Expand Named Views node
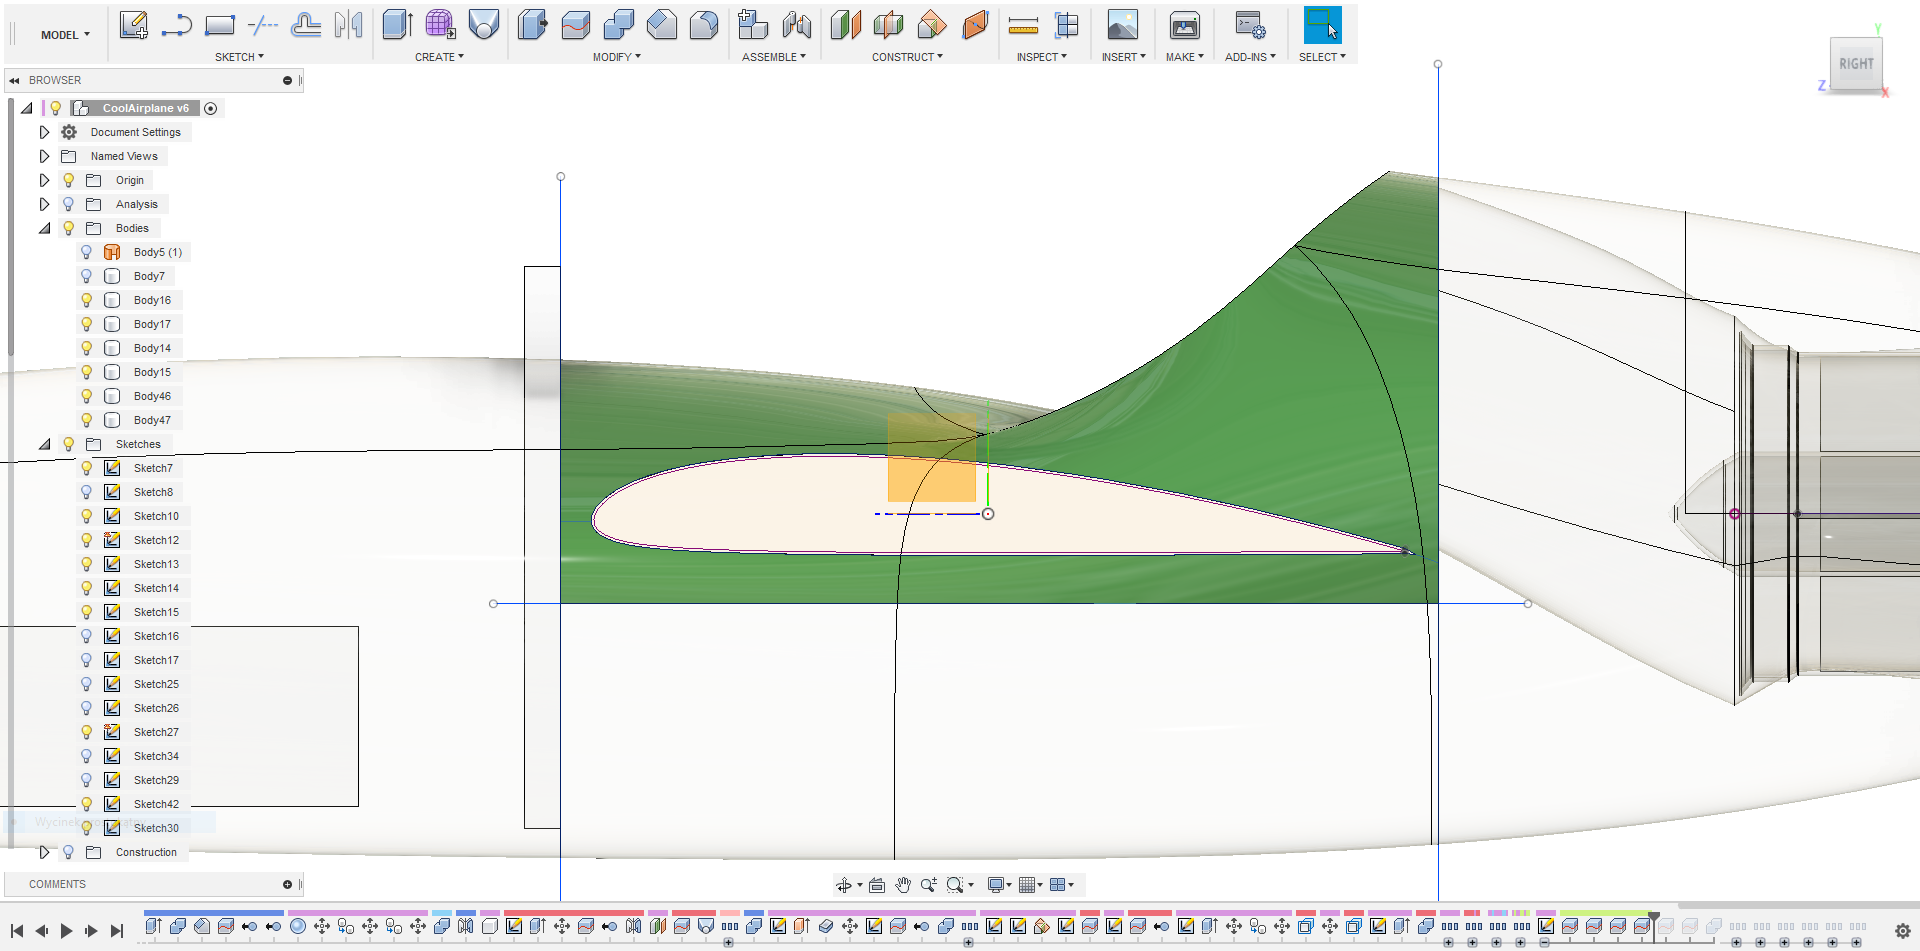Viewport: 1920px width, 951px height. (44, 156)
